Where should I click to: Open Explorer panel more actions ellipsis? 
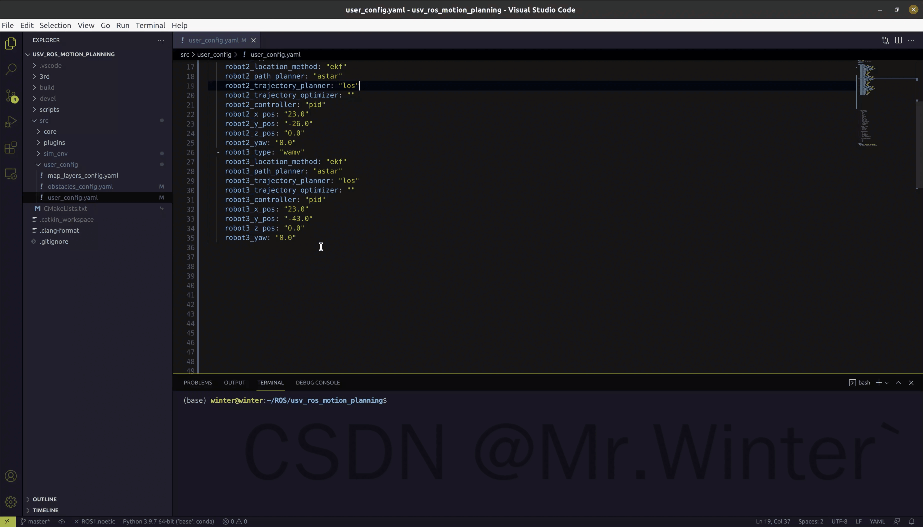pos(161,40)
